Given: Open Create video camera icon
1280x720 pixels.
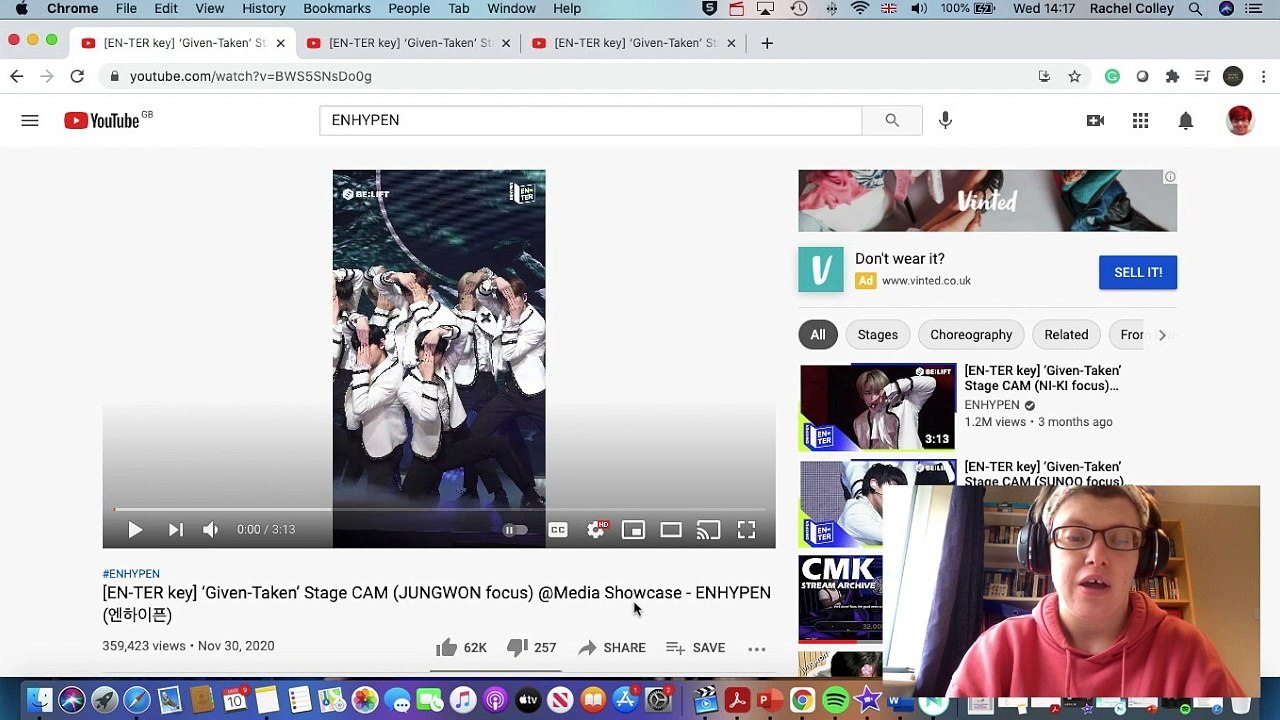Looking at the screenshot, I should [1095, 121].
